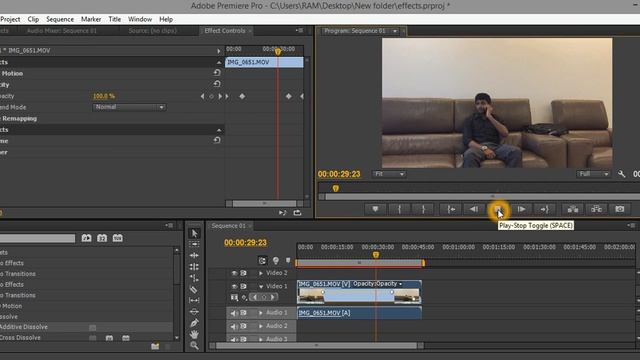Mute Audio 1 track output speaker

pos(234,313)
